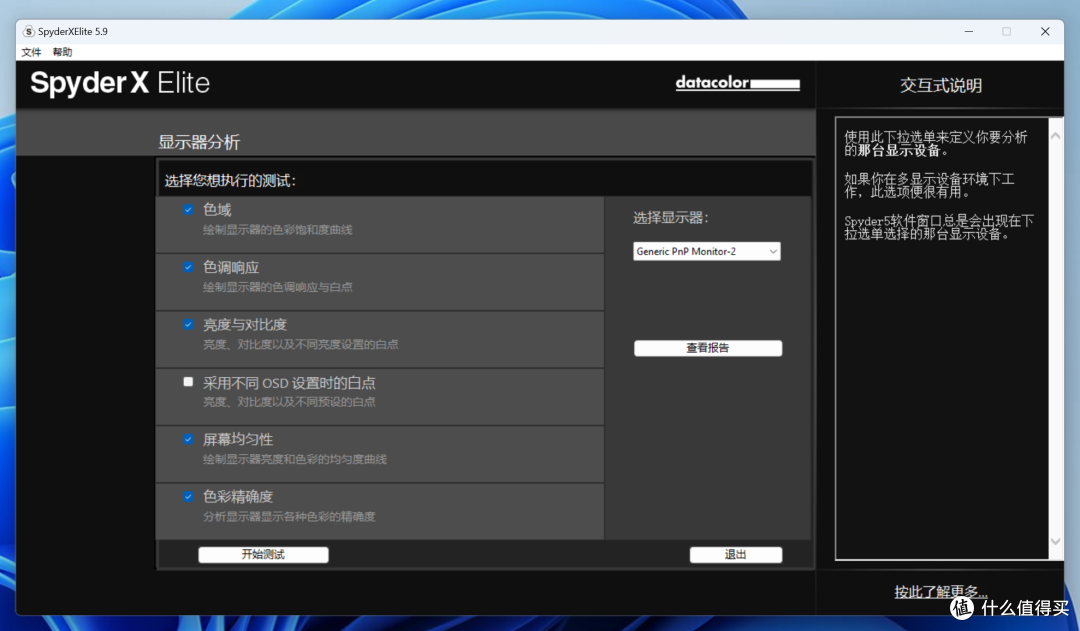
Task: Uncheck the 色域 checkbox
Action: [188, 209]
